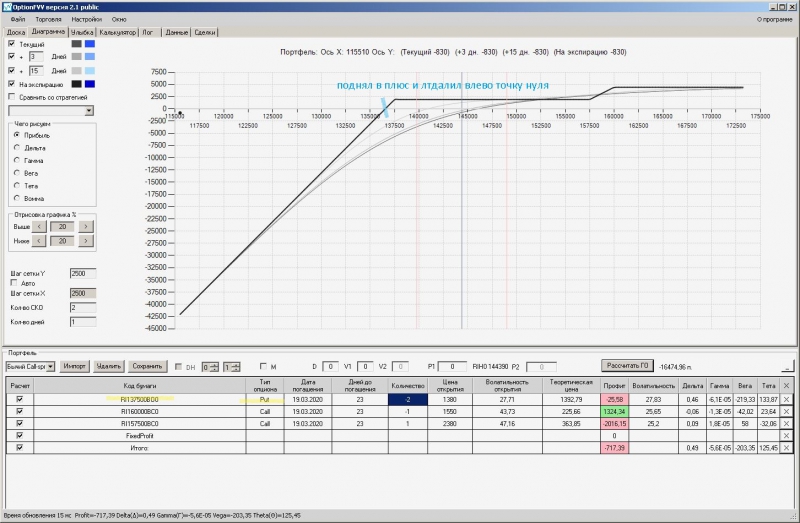Click the Кол-во дней input field
This screenshot has width=800, height=523.
coord(83,322)
